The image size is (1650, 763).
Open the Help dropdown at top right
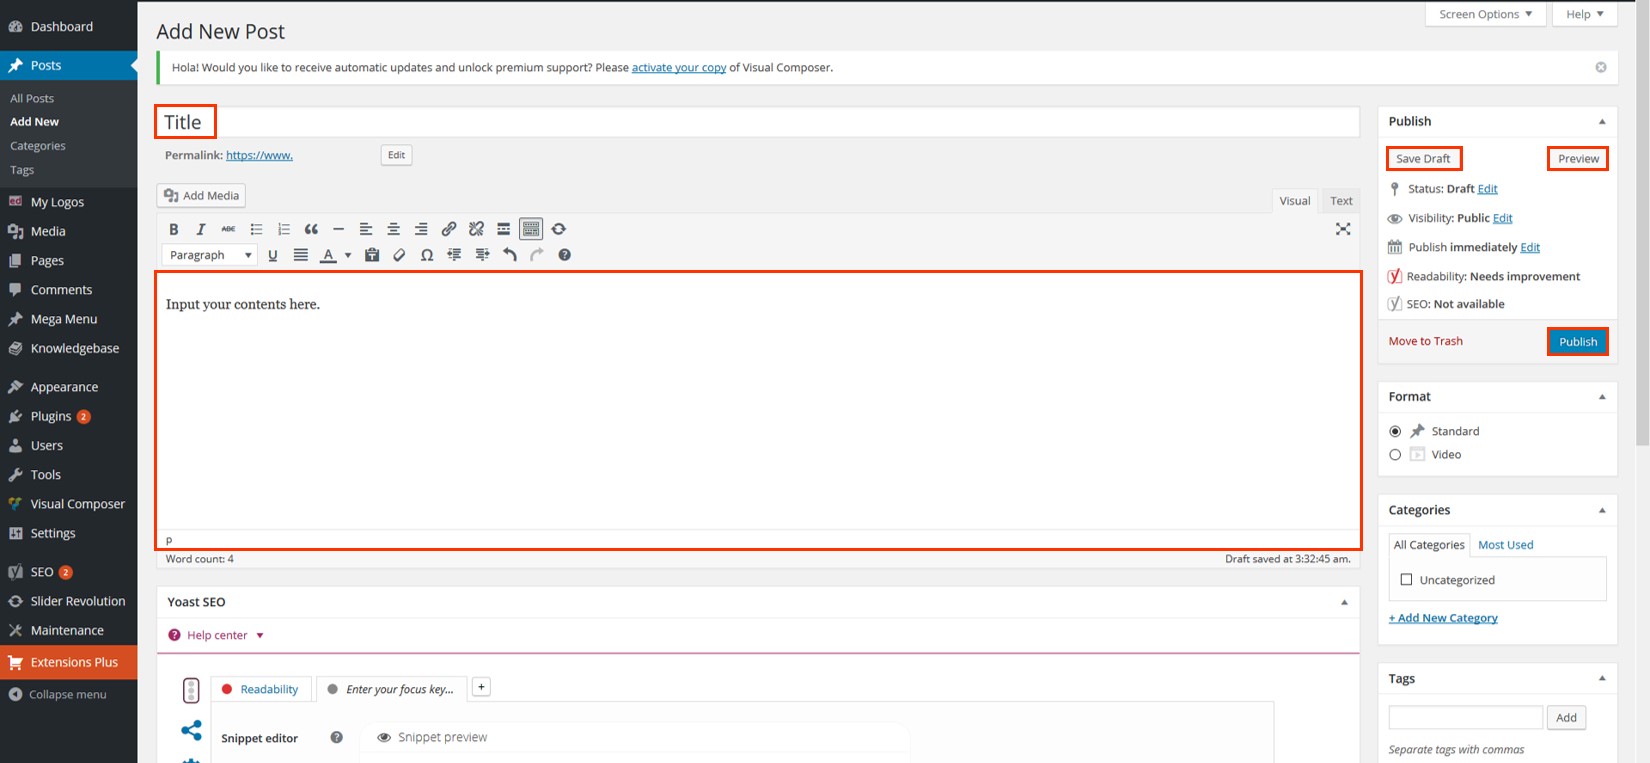tap(1585, 14)
